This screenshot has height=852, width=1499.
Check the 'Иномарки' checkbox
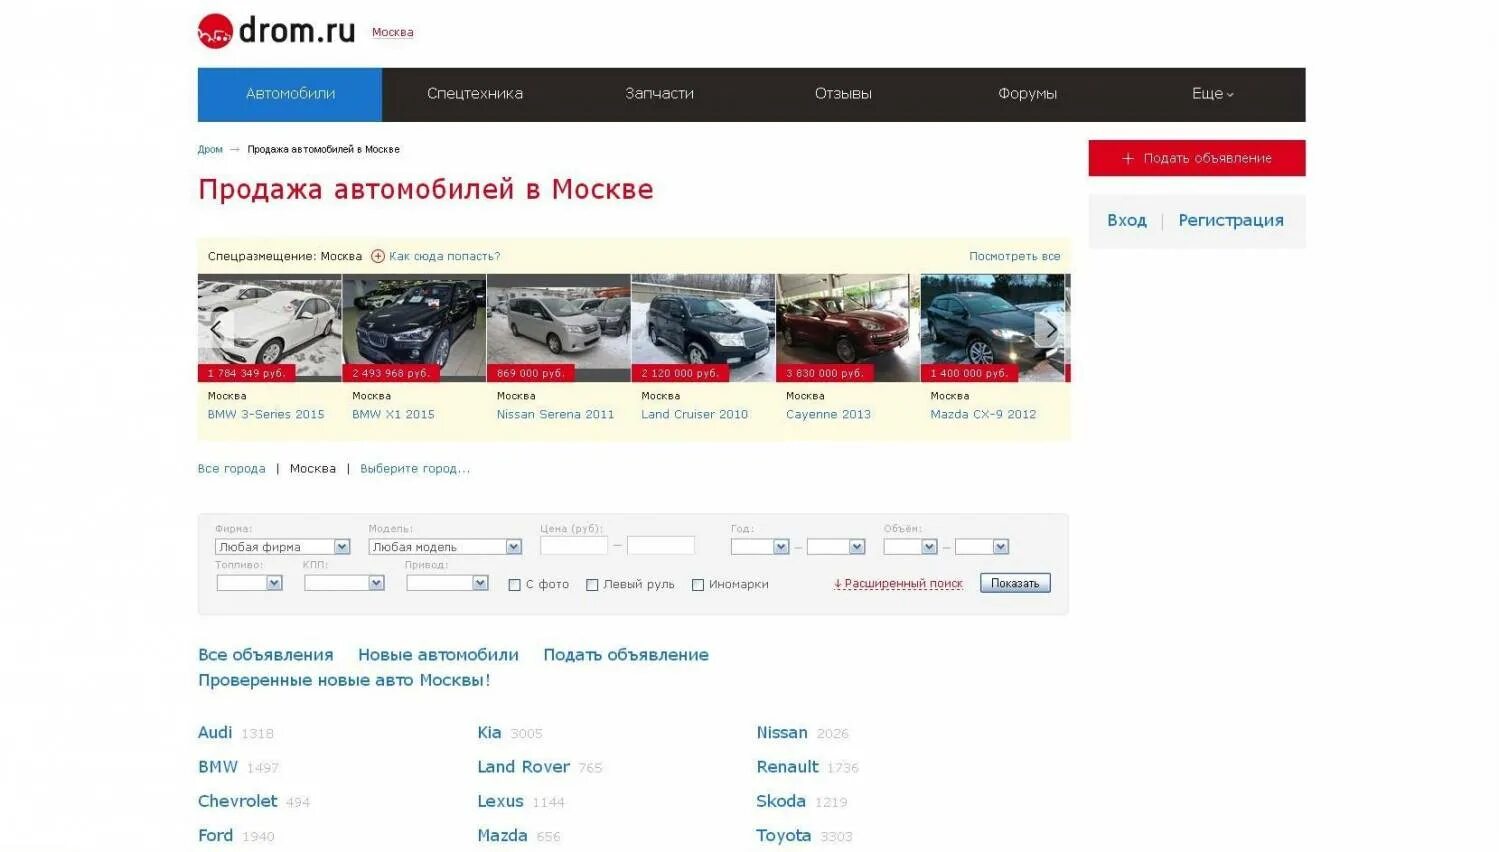click(x=697, y=584)
